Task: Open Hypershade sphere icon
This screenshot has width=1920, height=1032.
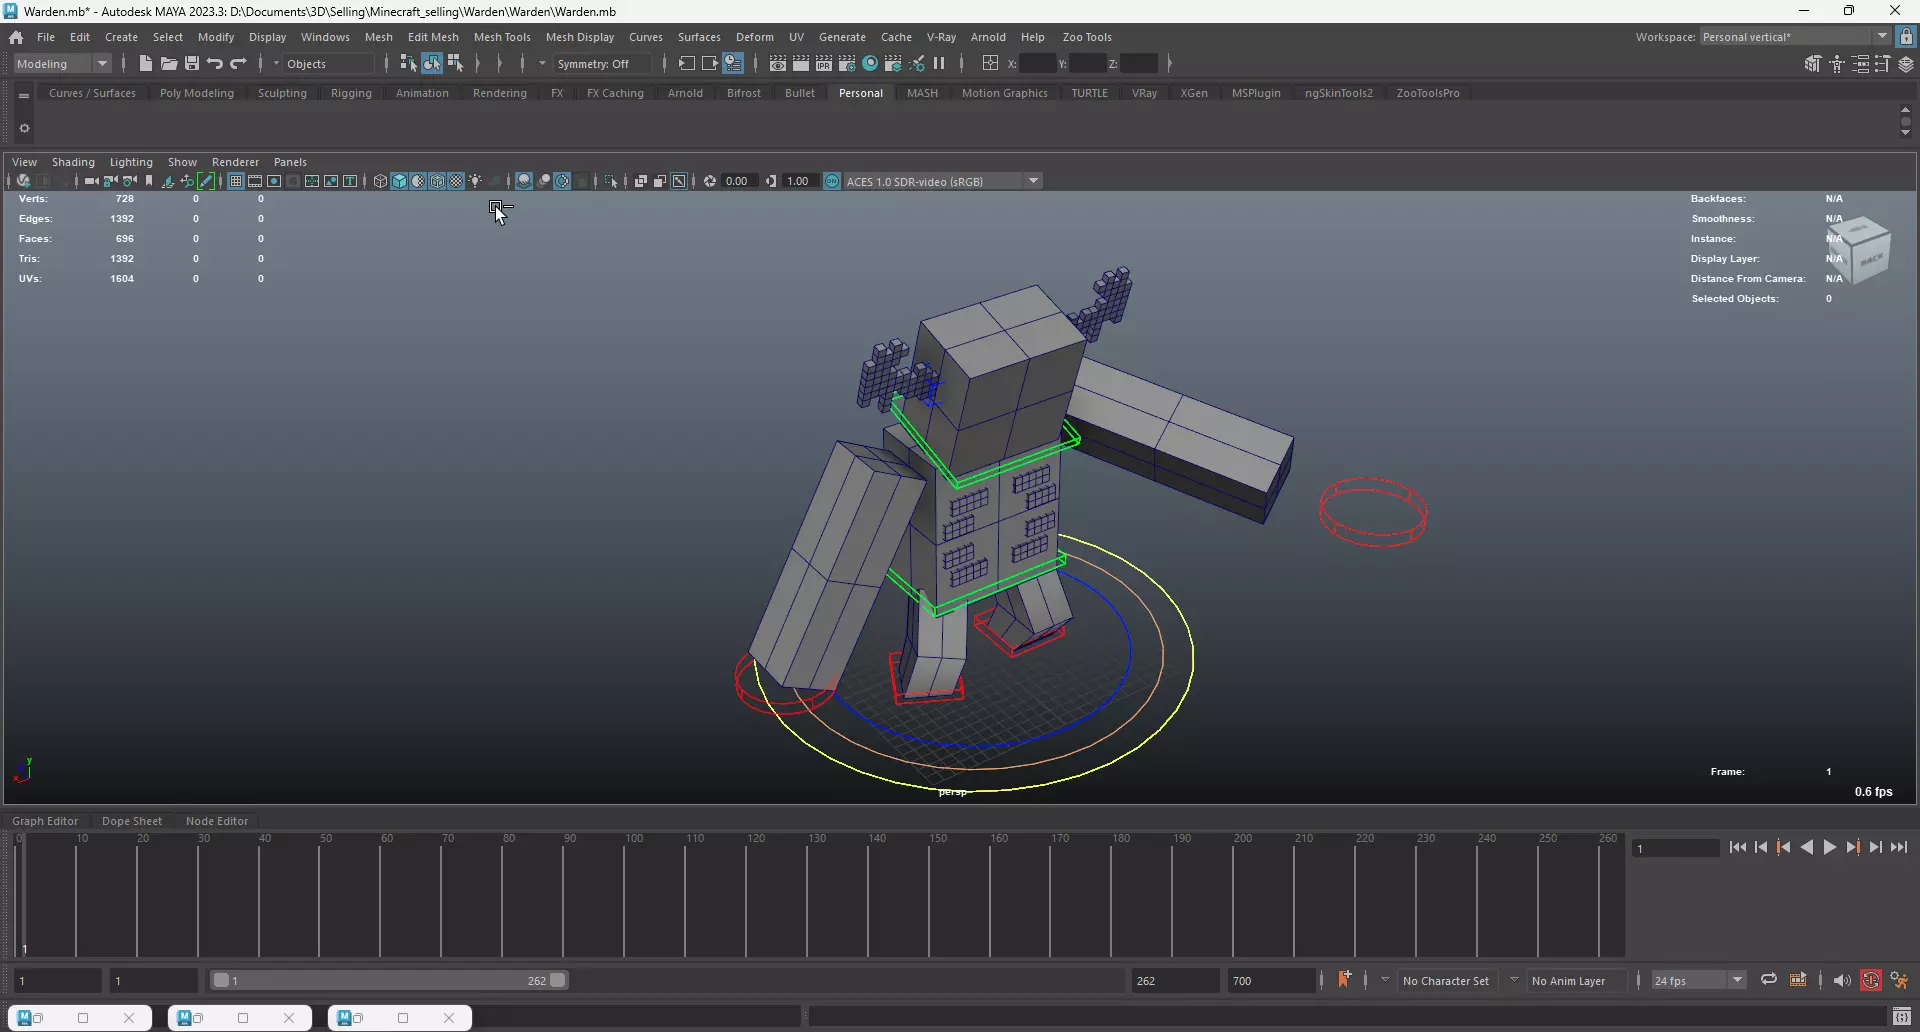Action: [x=870, y=63]
